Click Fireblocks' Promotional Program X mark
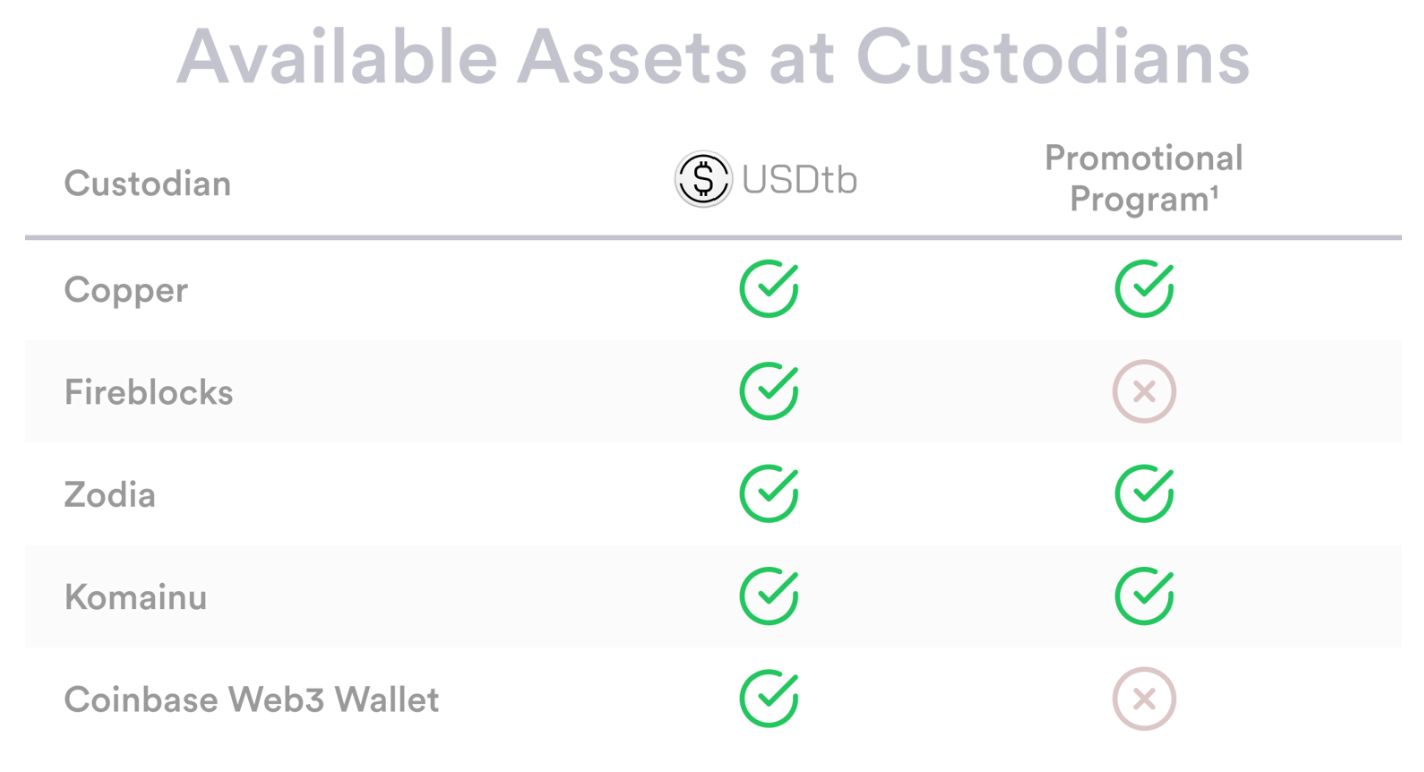Image resolution: width=1424 pixels, height=772 pixels. 1144,391
